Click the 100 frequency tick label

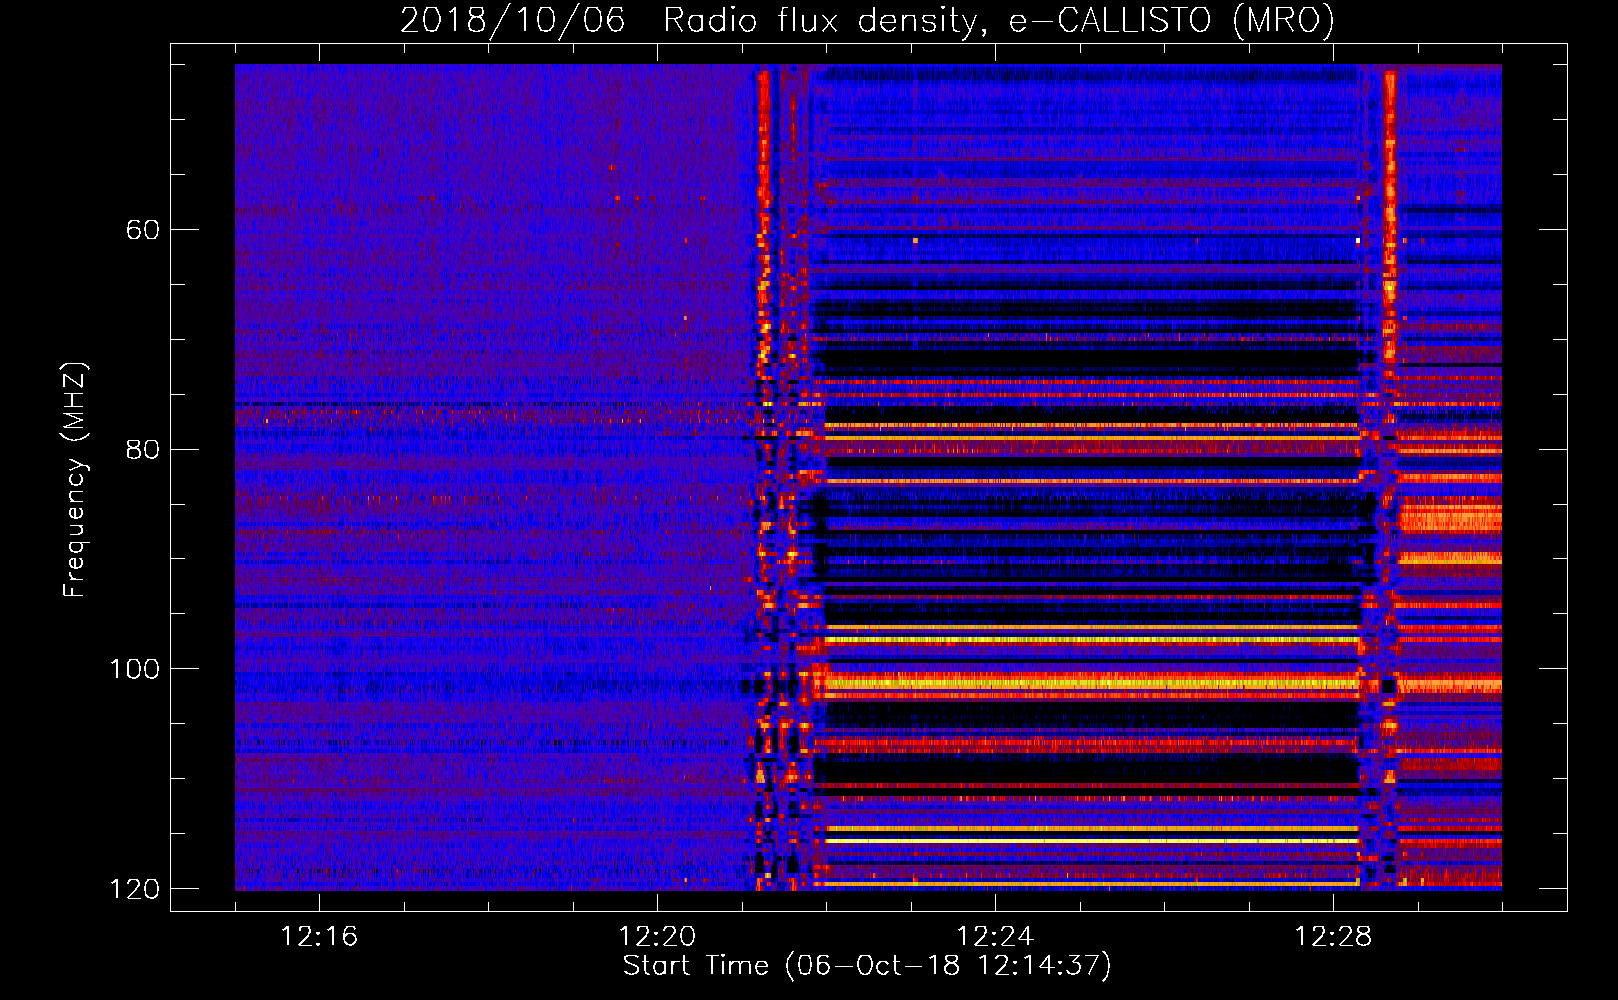click(134, 669)
